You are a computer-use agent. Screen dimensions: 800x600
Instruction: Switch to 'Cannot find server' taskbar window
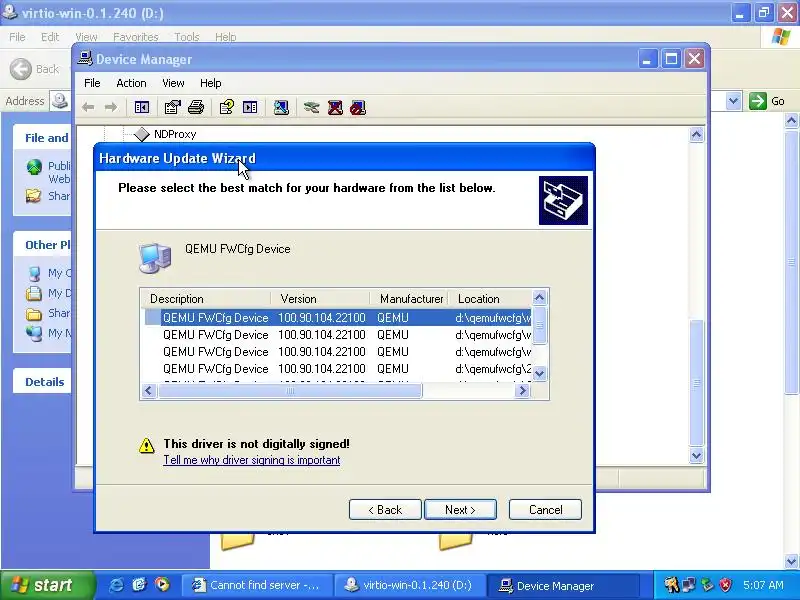point(257,585)
